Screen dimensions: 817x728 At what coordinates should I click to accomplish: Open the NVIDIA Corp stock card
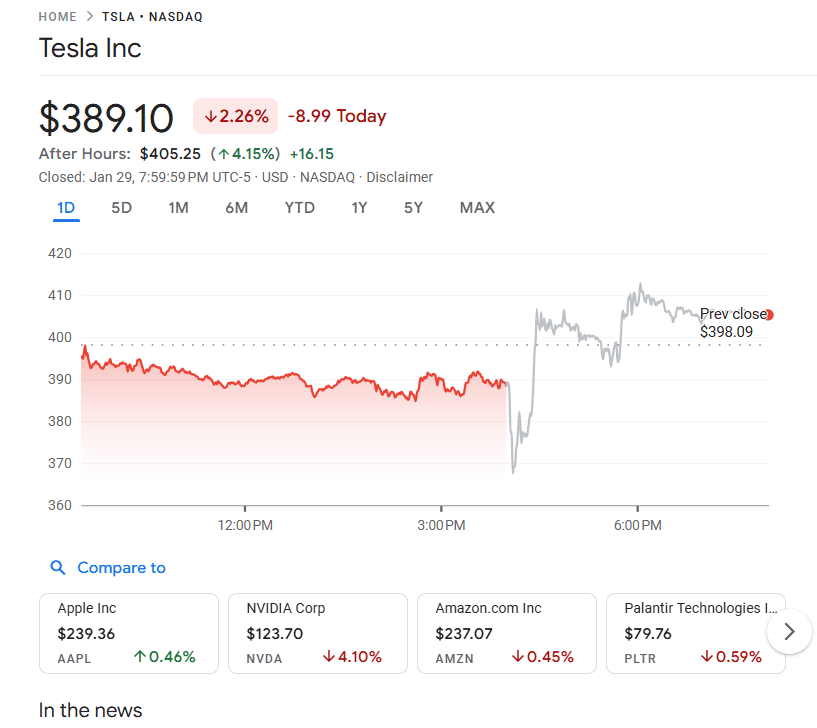coord(317,632)
